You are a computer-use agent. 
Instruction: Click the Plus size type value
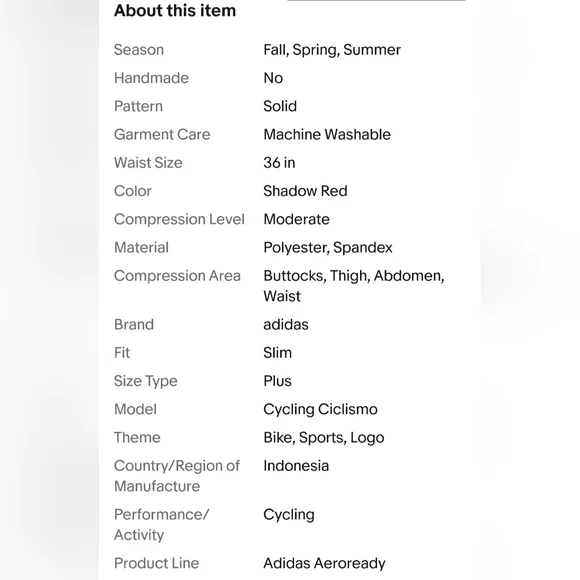[x=277, y=381]
